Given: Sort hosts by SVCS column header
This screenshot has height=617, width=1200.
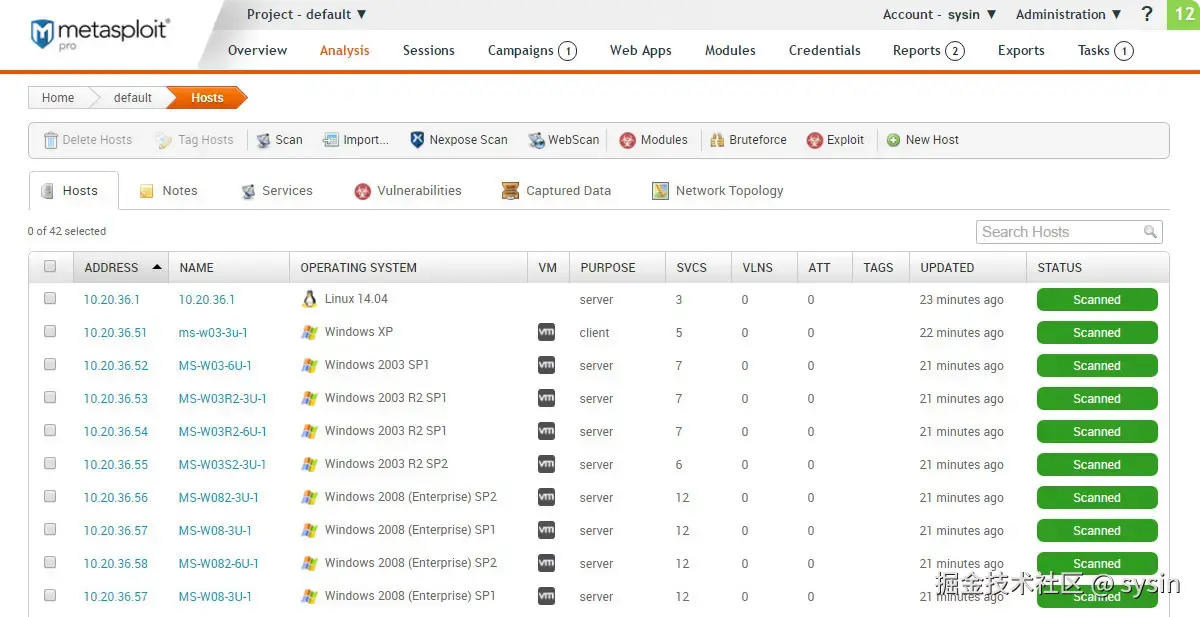Looking at the screenshot, I should [x=698, y=267].
